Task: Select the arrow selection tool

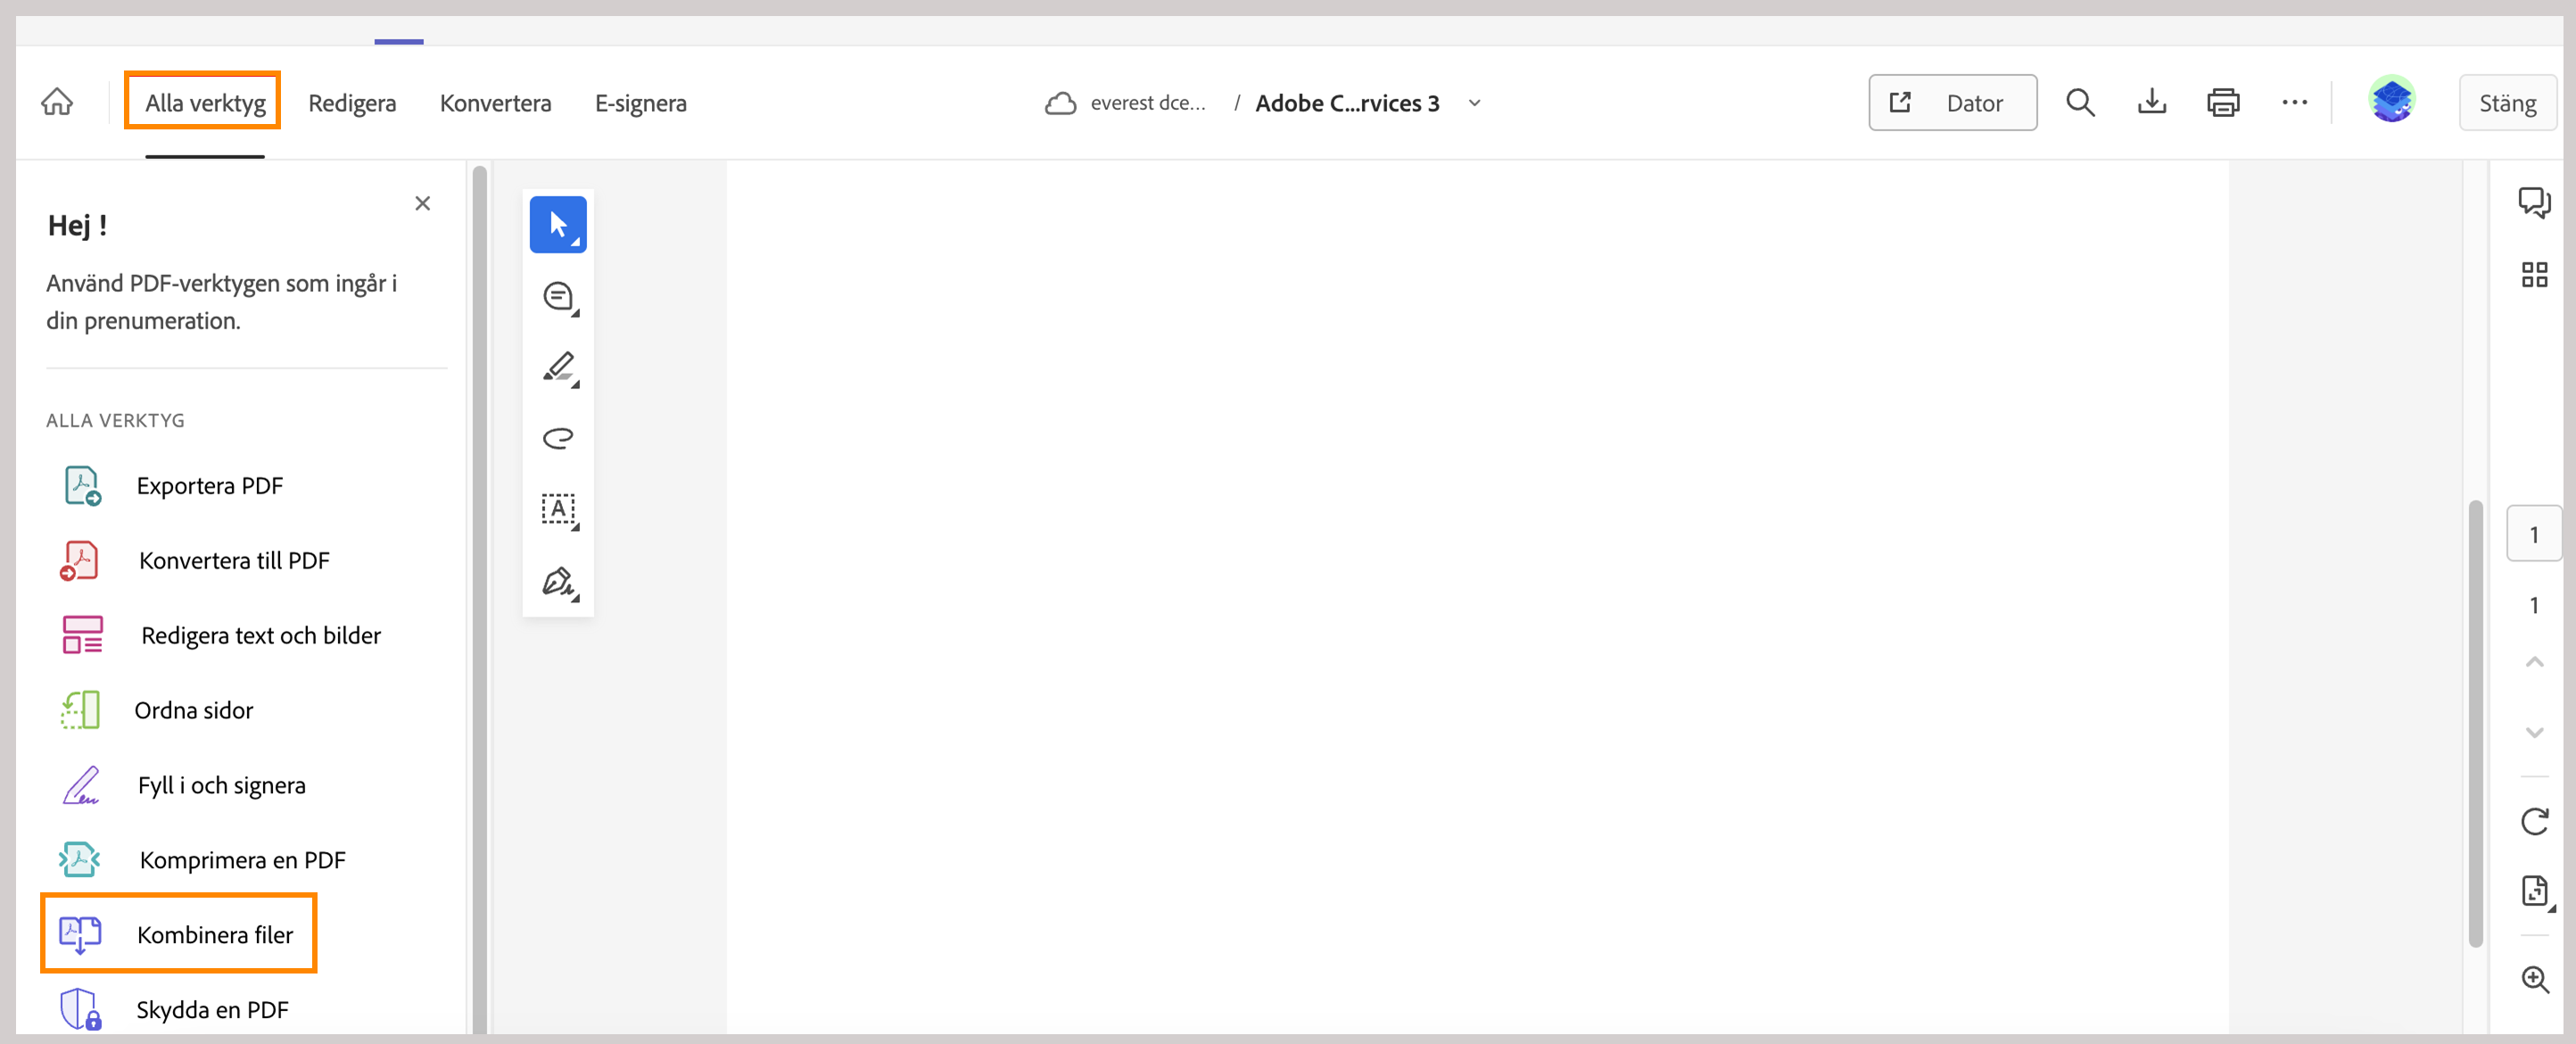Action: tap(558, 224)
